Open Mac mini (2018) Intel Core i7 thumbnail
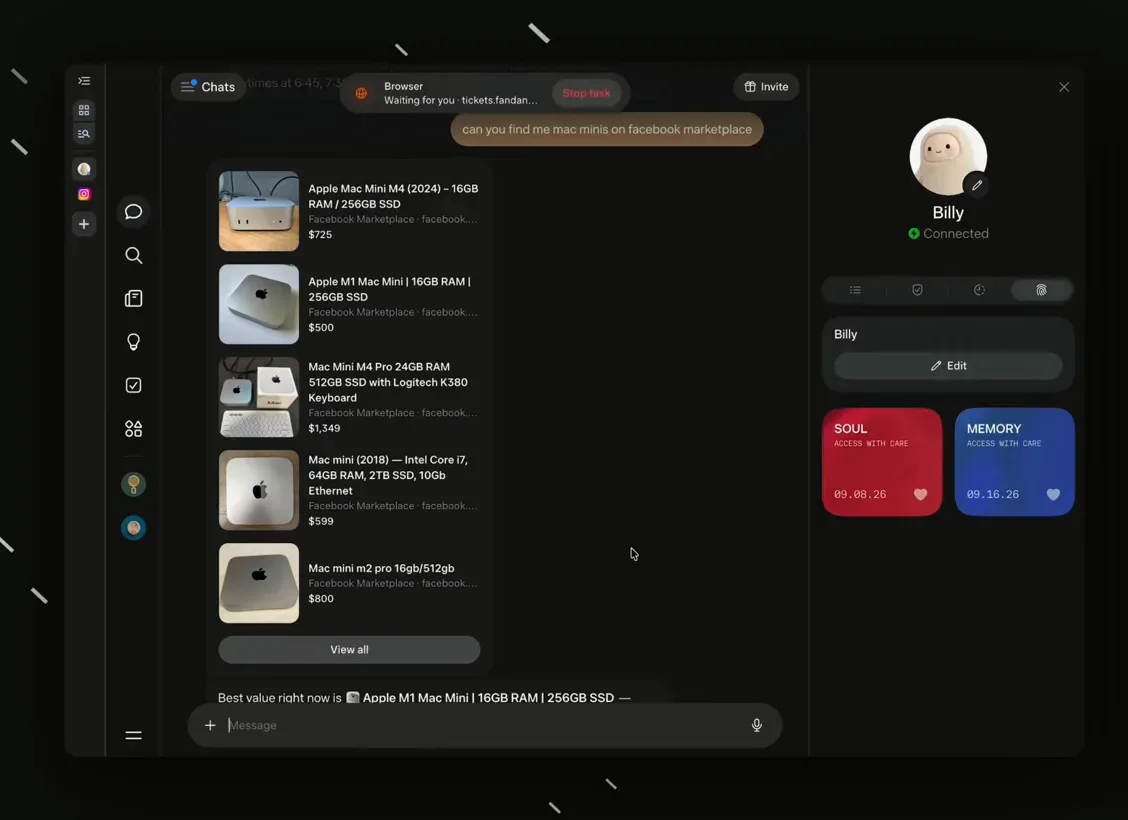1128x820 pixels. click(x=259, y=490)
